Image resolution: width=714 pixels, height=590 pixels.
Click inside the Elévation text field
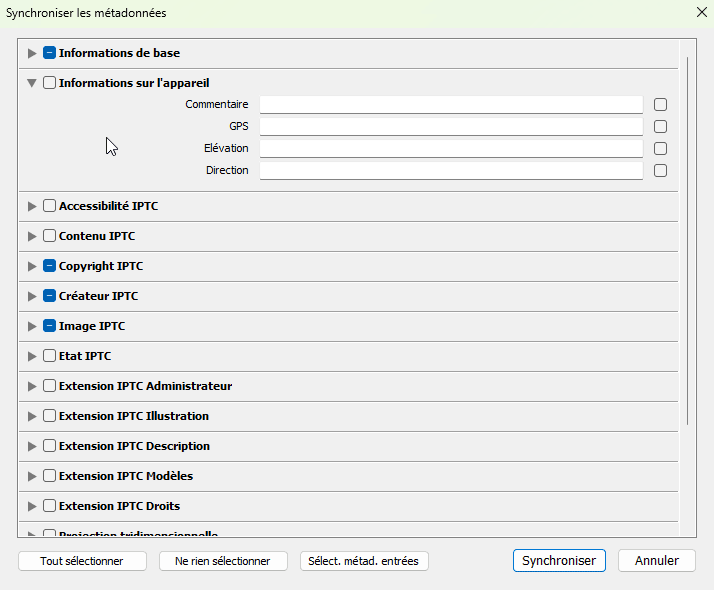click(450, 149)
